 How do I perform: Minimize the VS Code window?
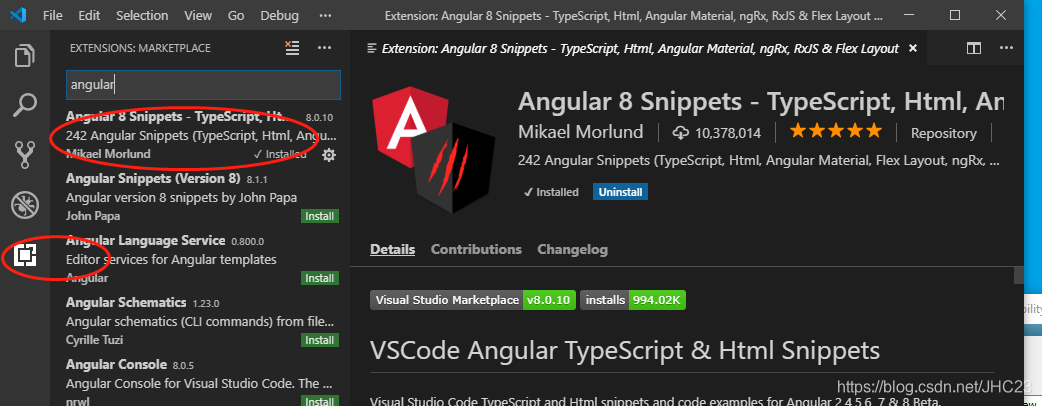coord(910,15)
